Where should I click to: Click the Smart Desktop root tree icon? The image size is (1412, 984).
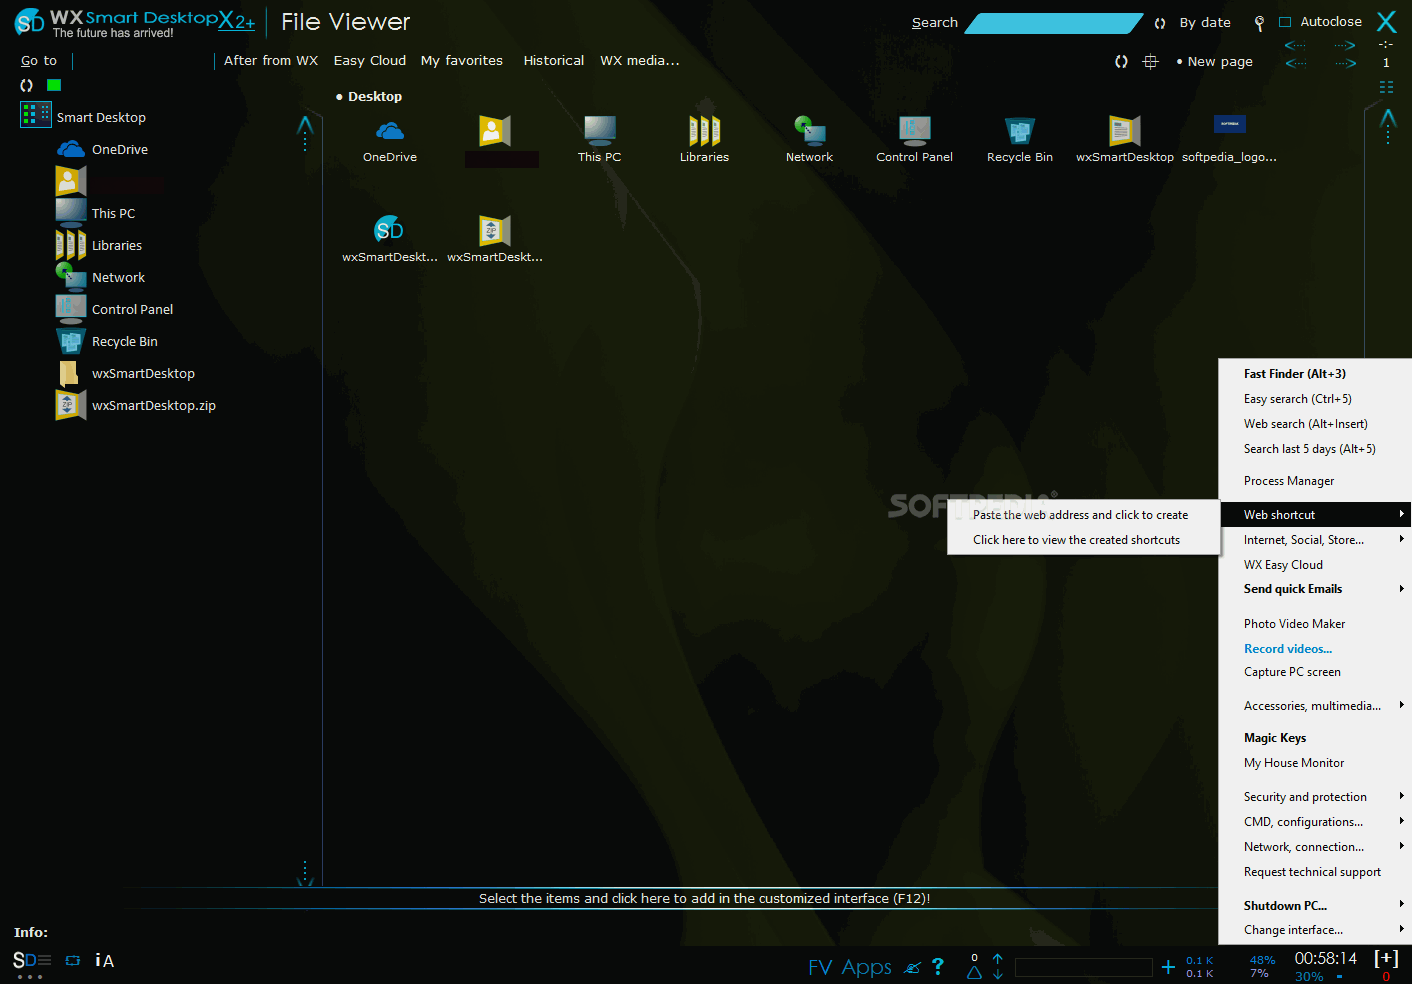tap(36, 115)
